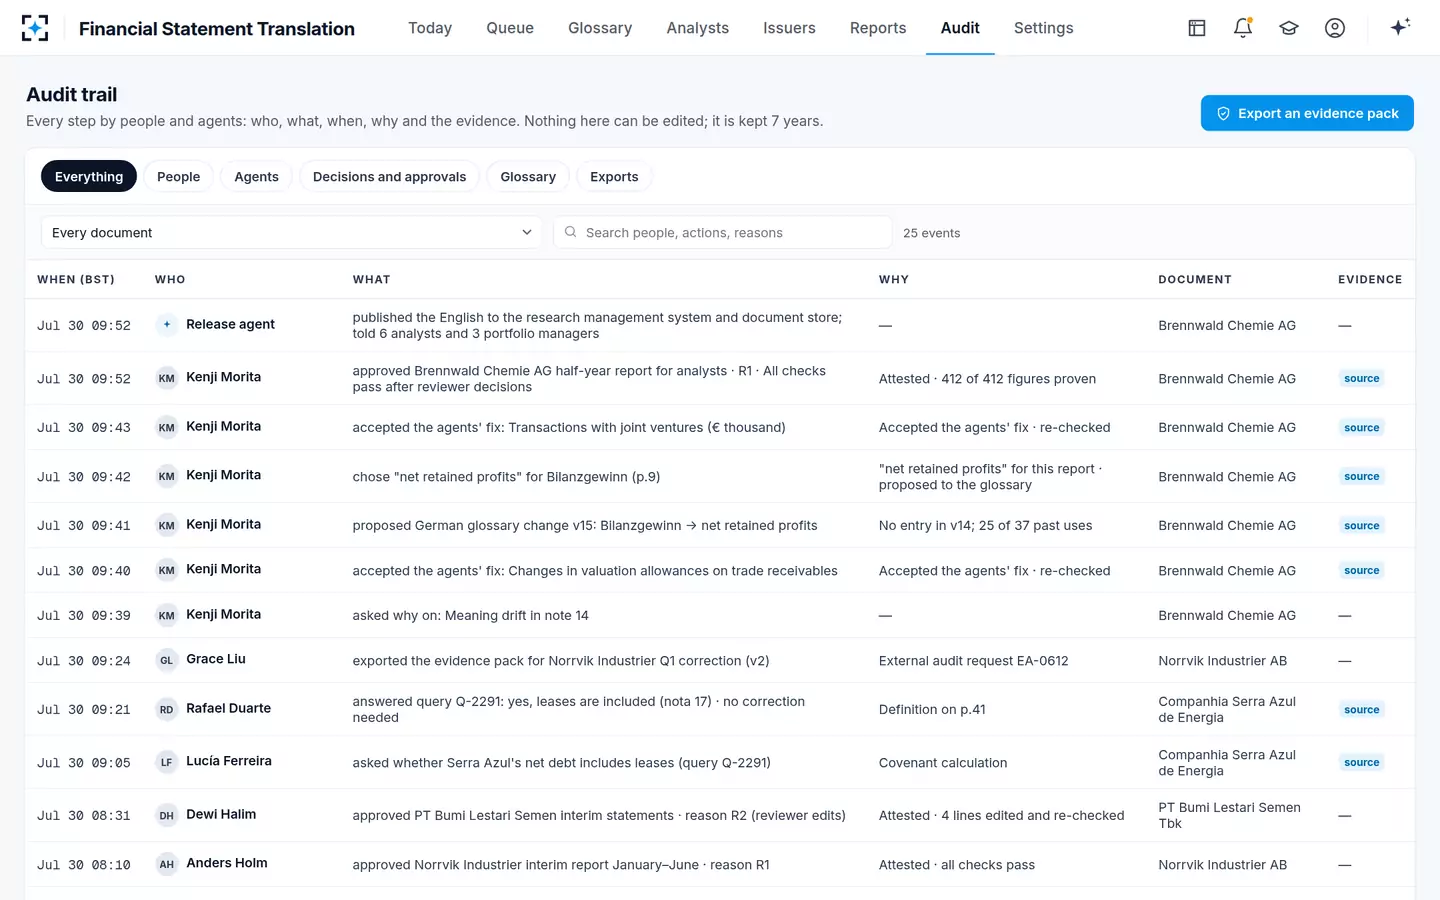Open the Issuers tab
Screen dimensions: 1440x900
pos(789,28)
